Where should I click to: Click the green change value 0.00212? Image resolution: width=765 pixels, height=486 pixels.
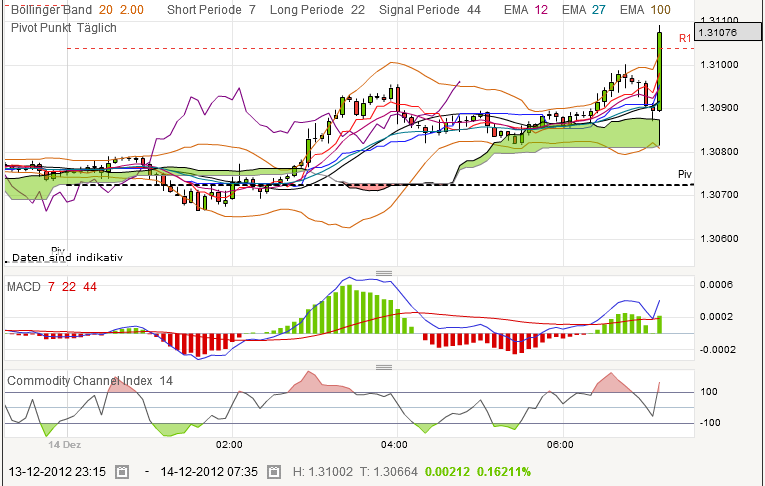click(x=447, y=472)
